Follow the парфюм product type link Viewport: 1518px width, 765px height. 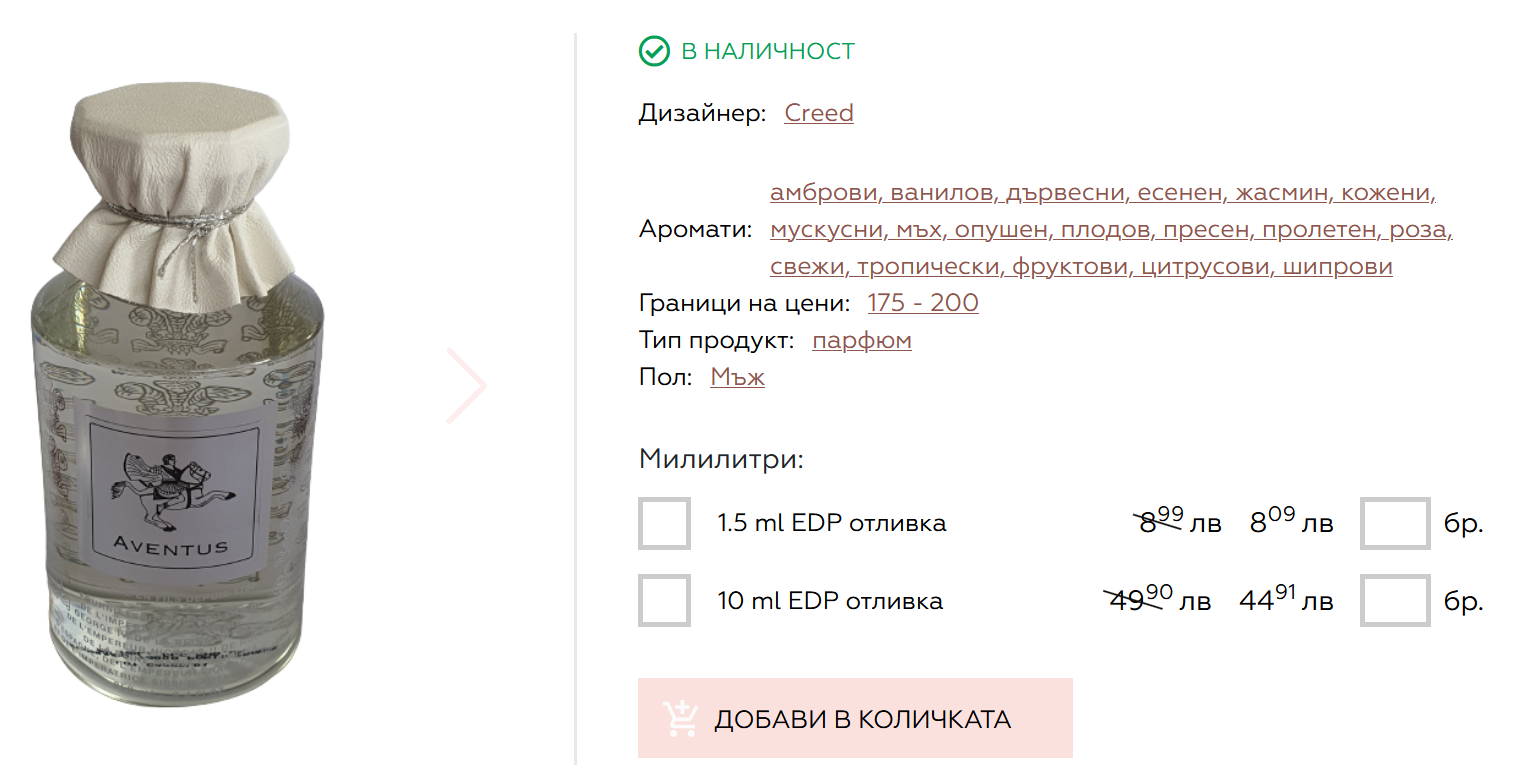(x=861, y=340)
